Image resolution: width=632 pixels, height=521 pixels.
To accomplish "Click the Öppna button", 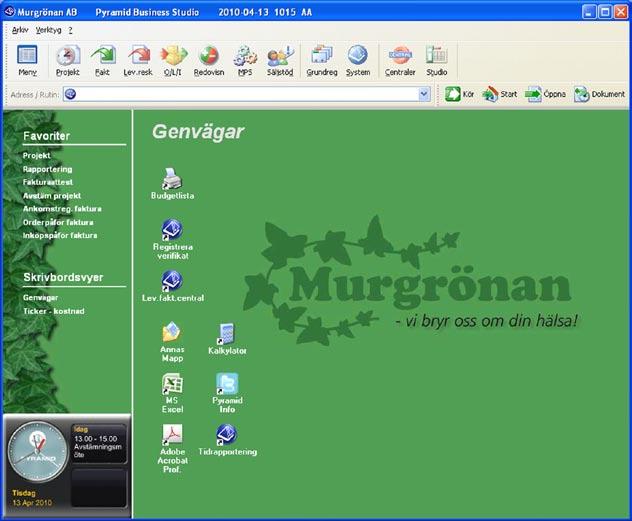I will 545,94.
